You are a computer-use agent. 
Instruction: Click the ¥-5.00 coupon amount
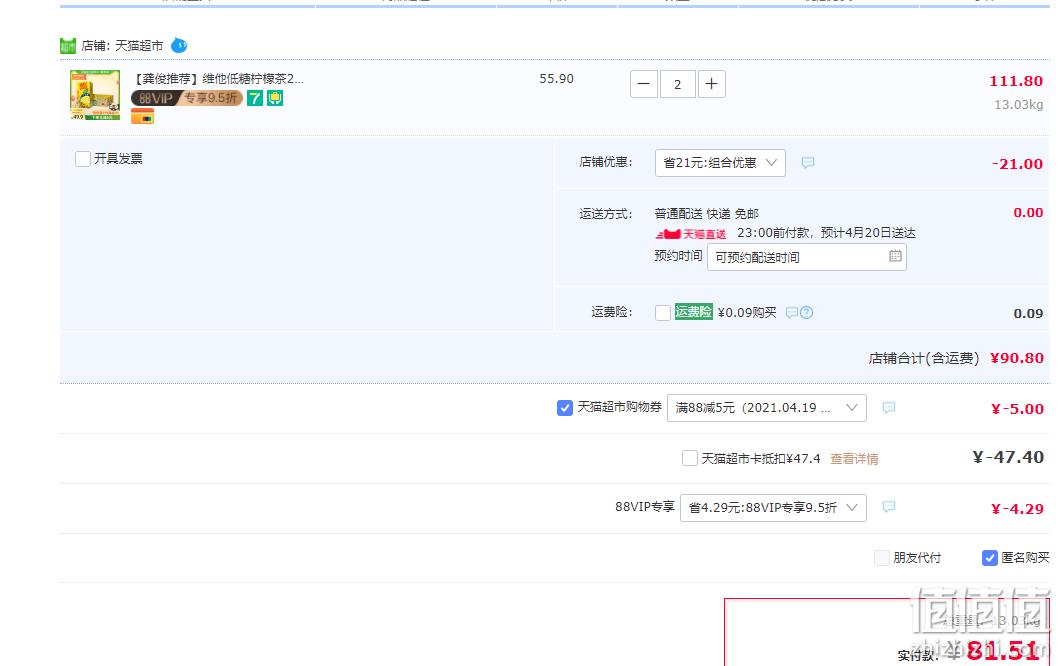(1017, 409)
